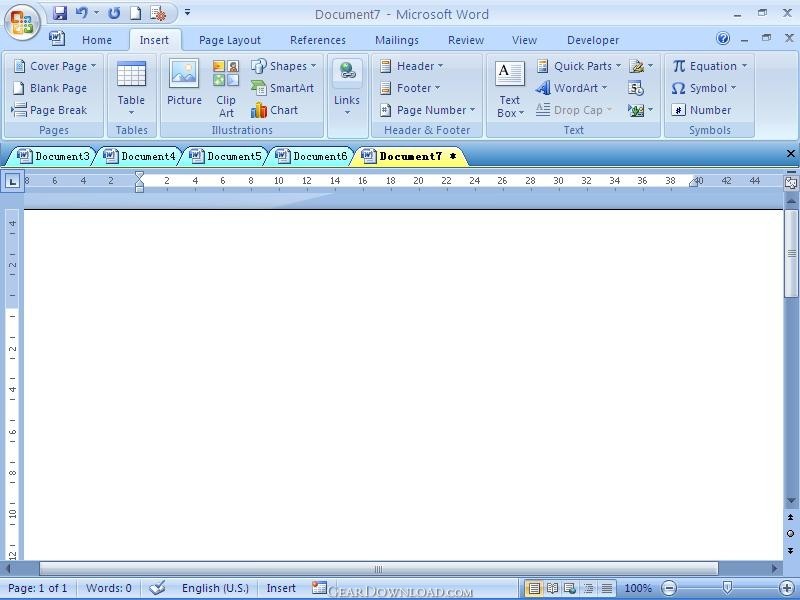Open the Shapes gallery

pos(284,66)
